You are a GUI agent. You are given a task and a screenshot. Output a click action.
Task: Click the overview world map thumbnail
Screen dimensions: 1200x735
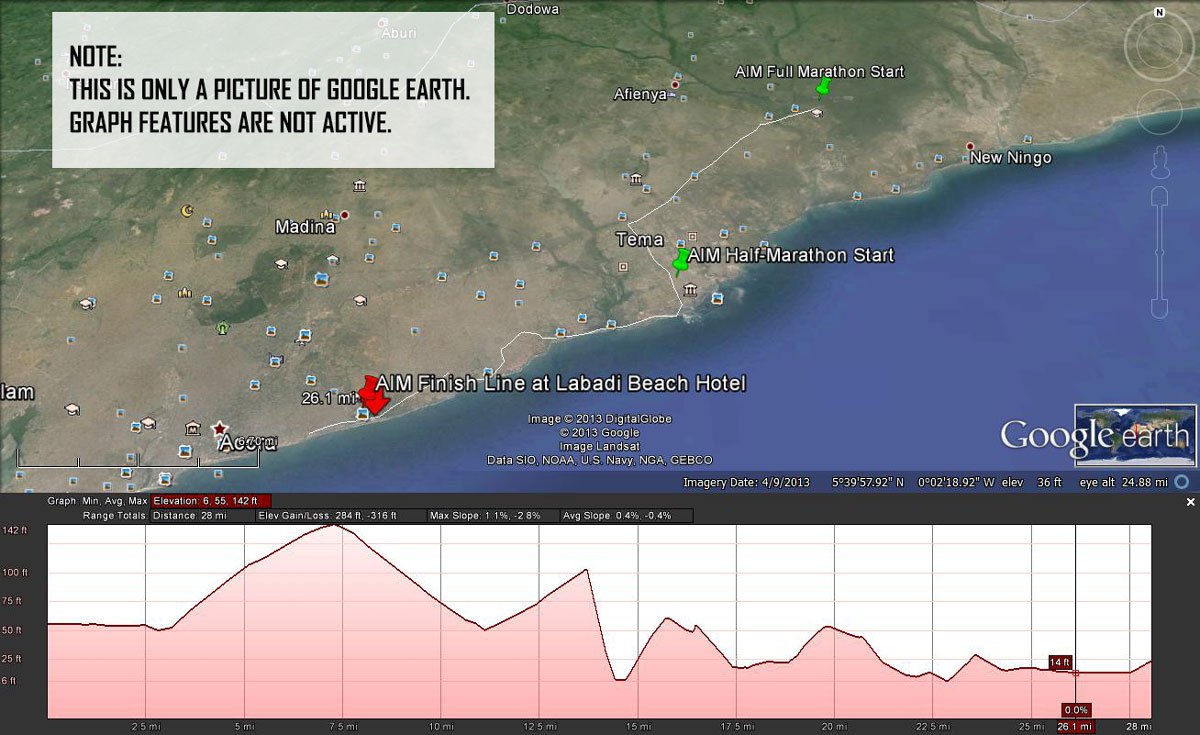click(x=1135, y=435)
